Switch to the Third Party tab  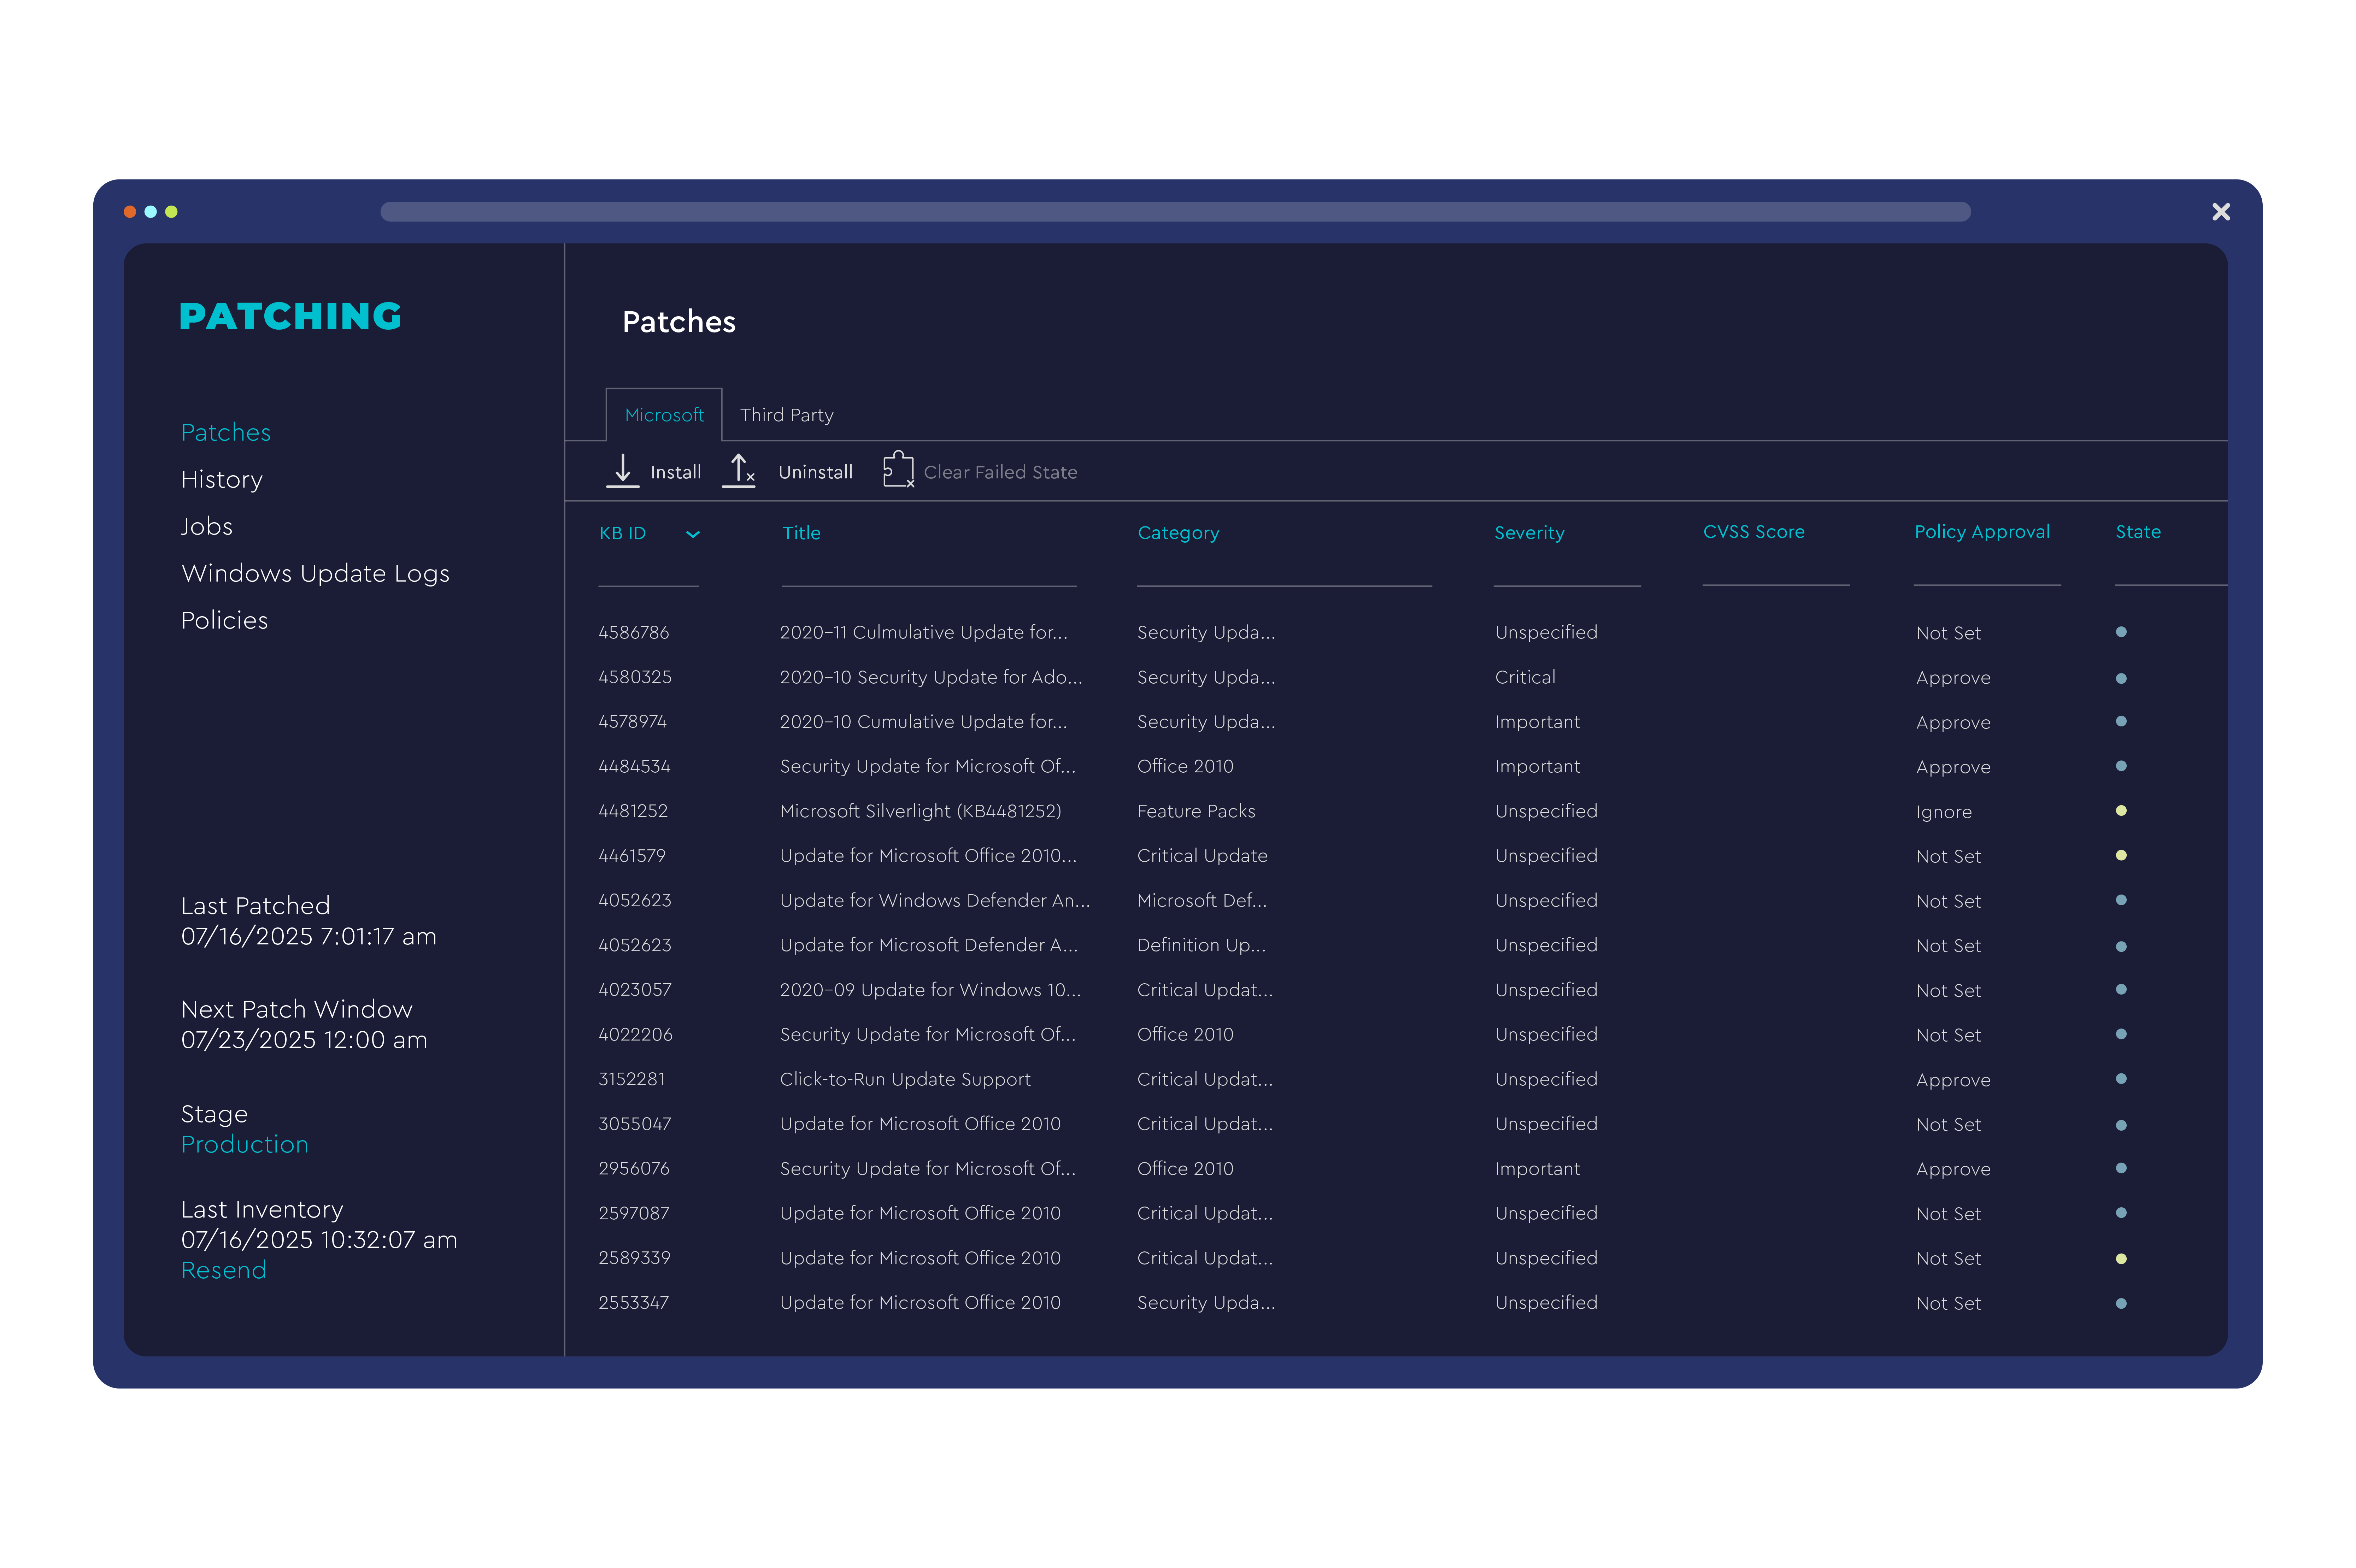(x=786, y=415)
